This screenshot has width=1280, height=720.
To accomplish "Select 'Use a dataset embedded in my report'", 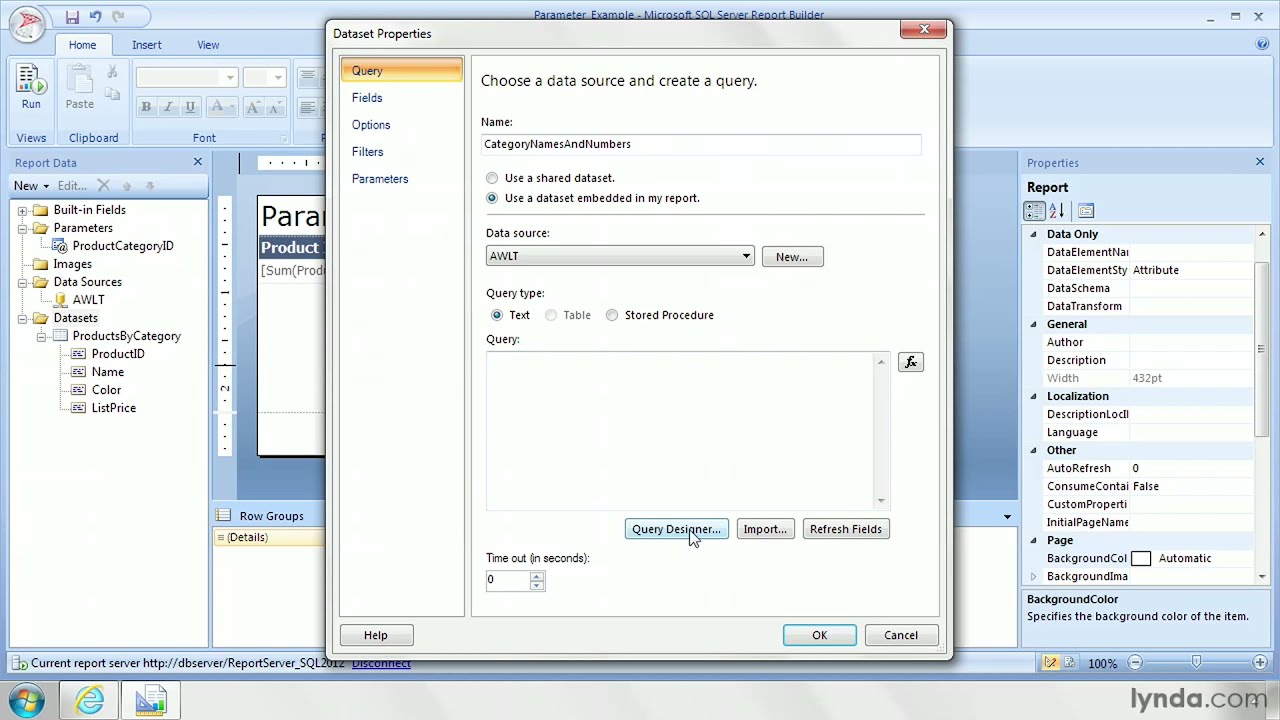I will [492, 198].
